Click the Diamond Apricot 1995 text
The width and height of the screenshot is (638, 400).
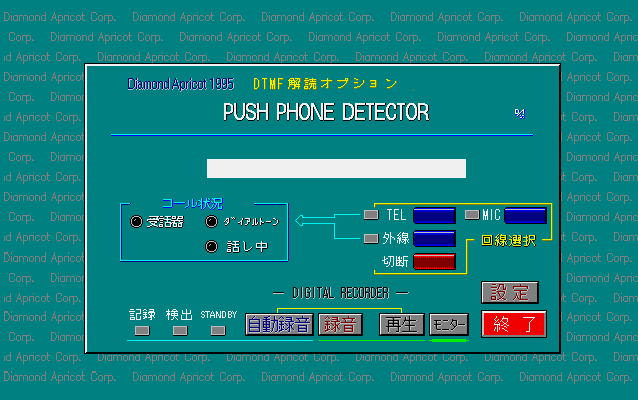[x=181, y=84]
